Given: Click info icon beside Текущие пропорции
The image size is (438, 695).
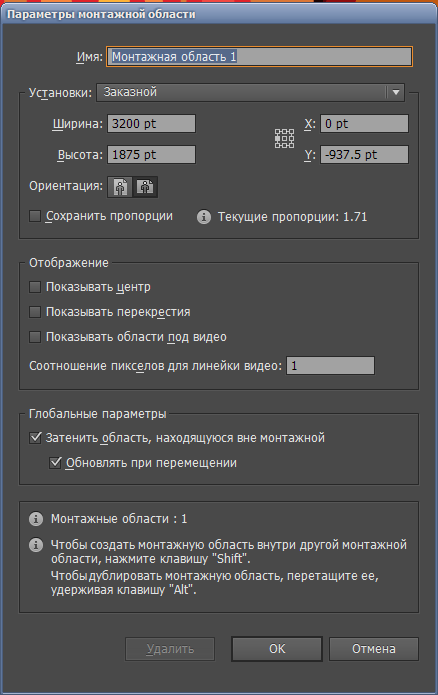Looking at the screenshot, I should (x=204, y=217).
